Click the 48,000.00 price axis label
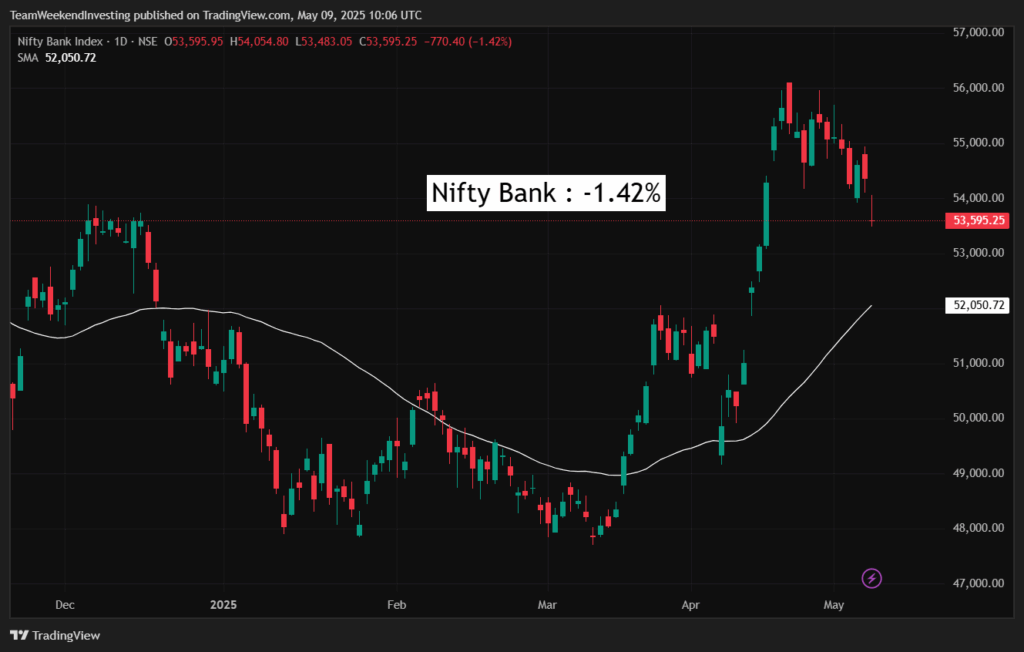Viewport: 1024px width, 652px height. tap(978, 528)
